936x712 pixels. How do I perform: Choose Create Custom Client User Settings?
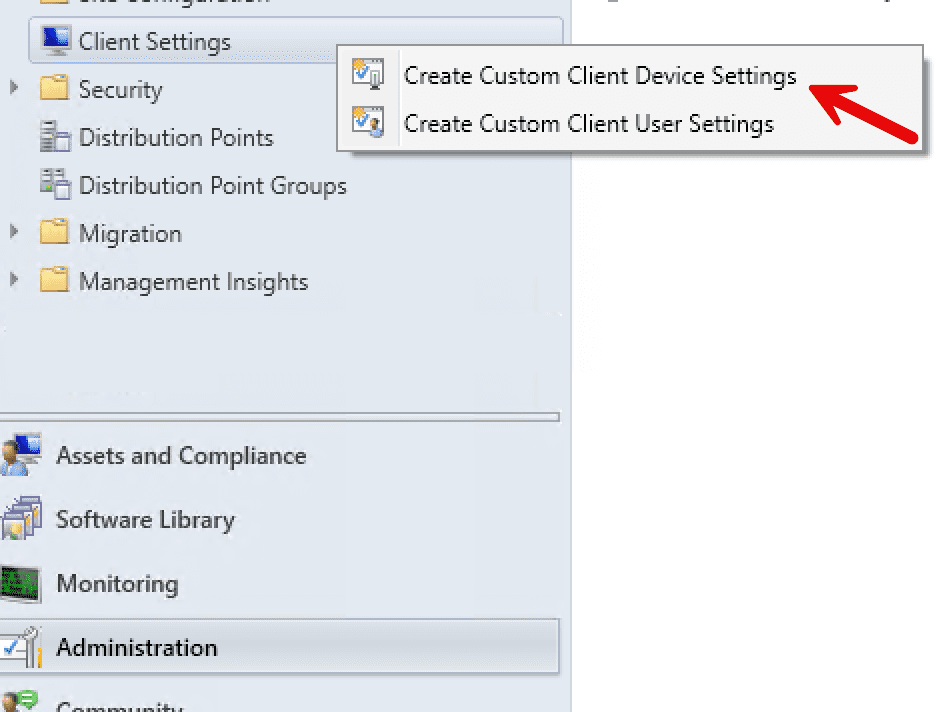[587, 123]
